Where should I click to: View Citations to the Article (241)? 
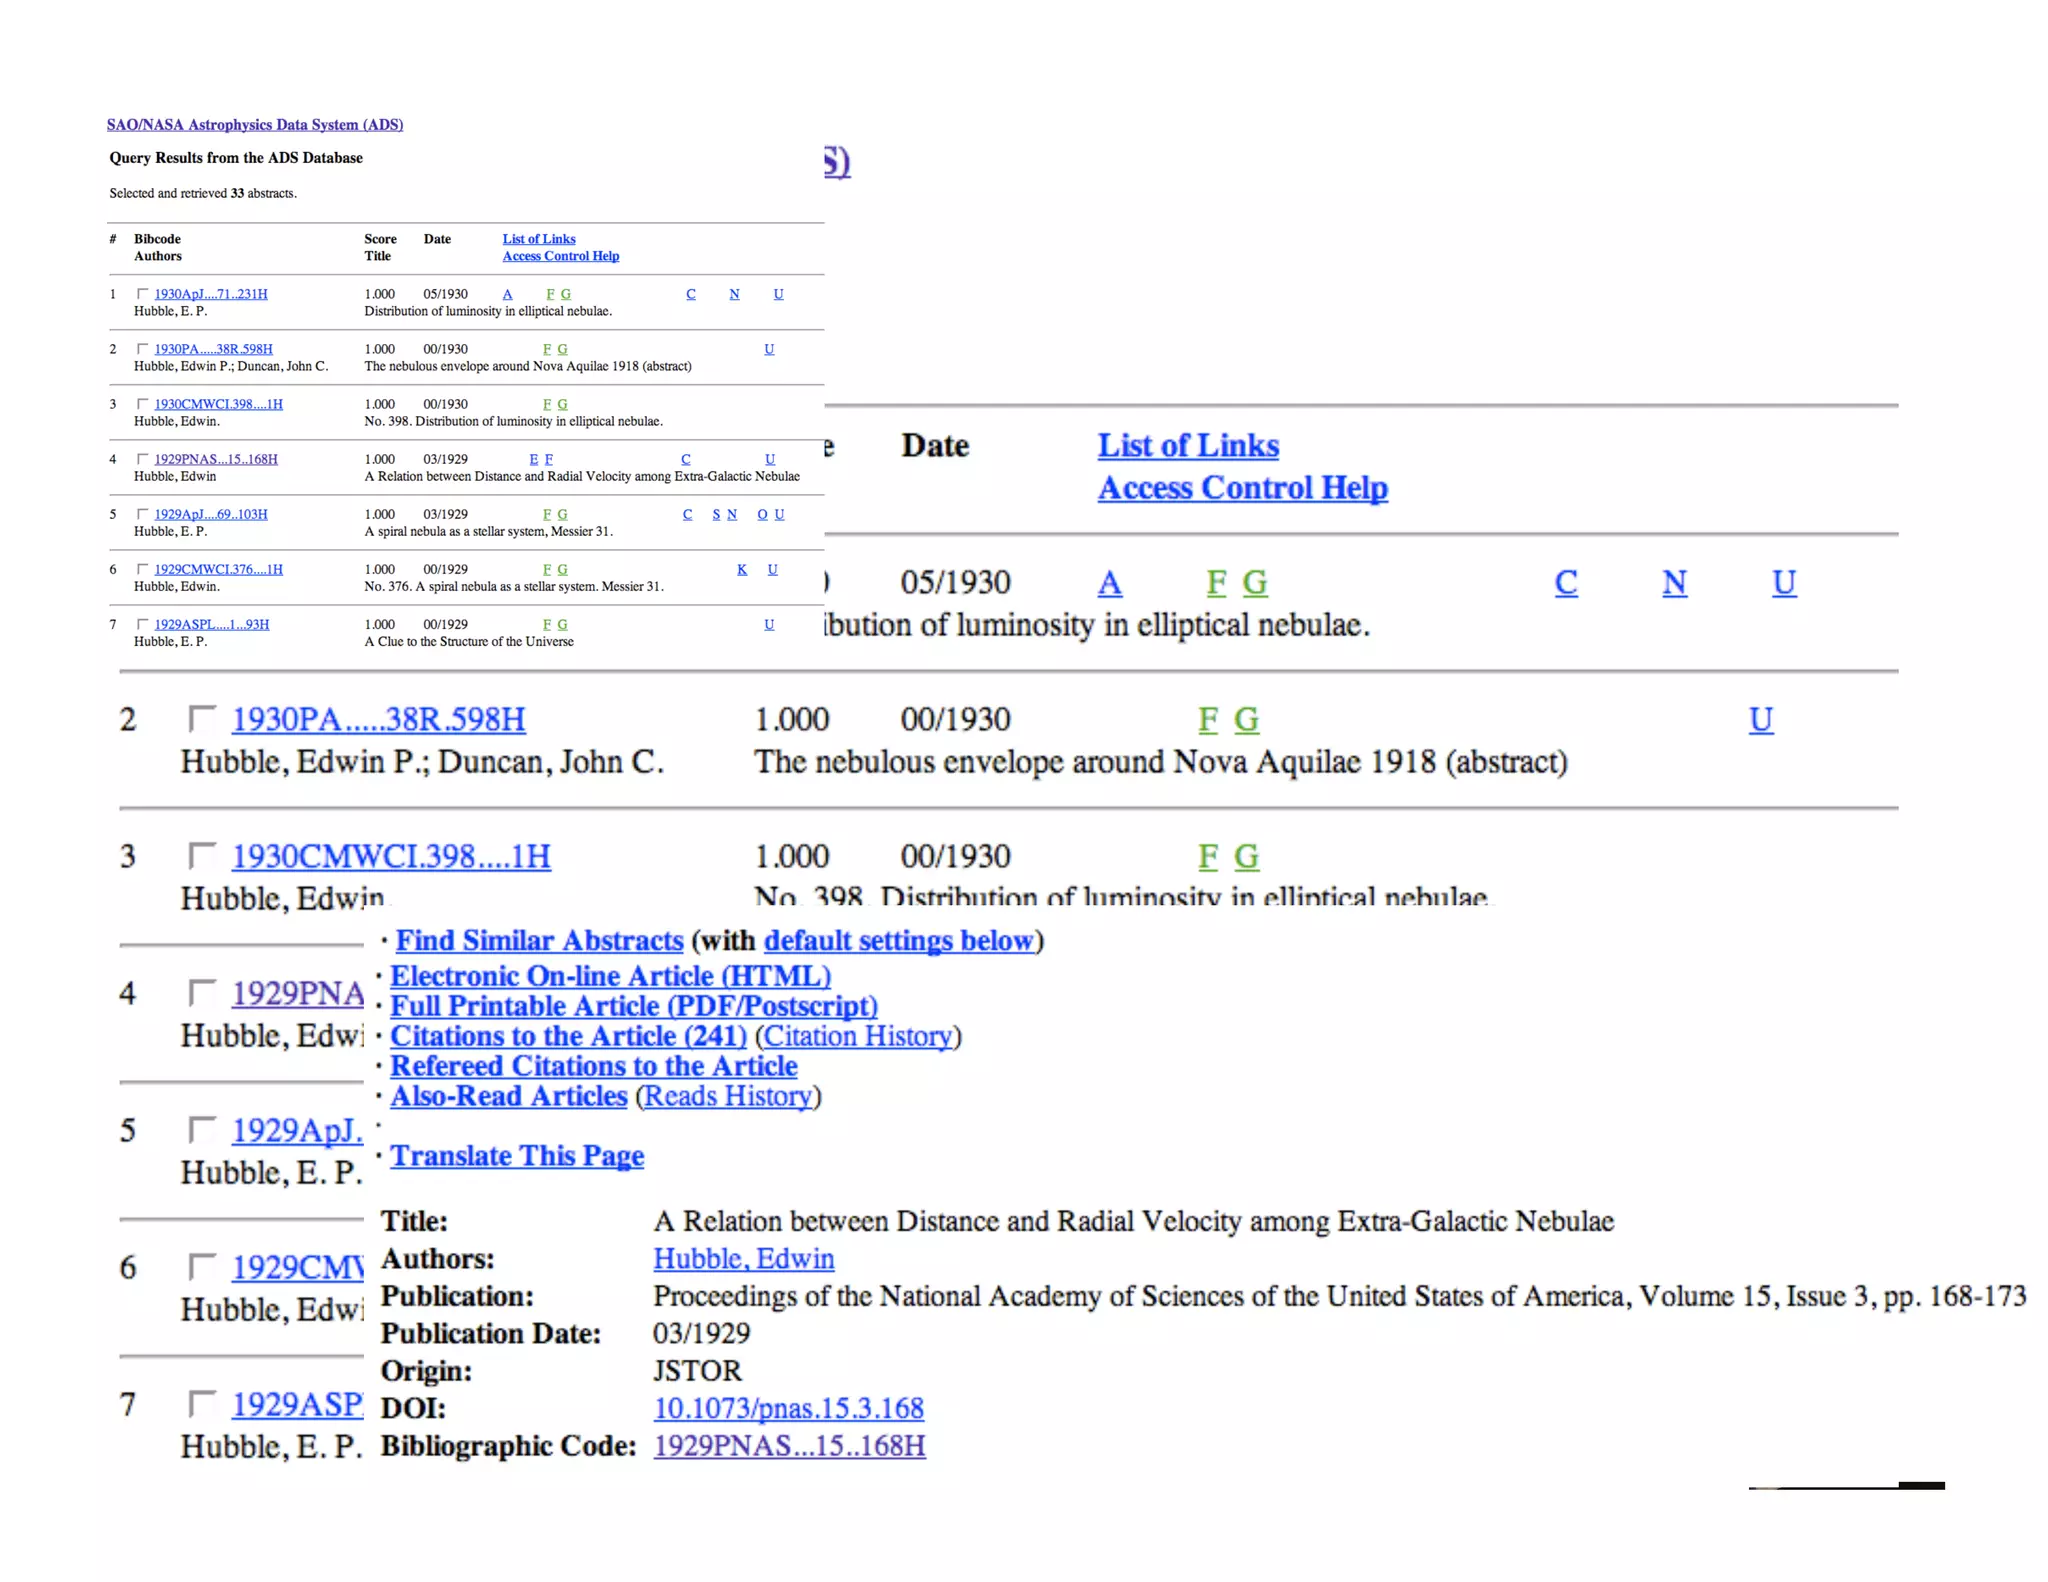tap(568, 1036)
